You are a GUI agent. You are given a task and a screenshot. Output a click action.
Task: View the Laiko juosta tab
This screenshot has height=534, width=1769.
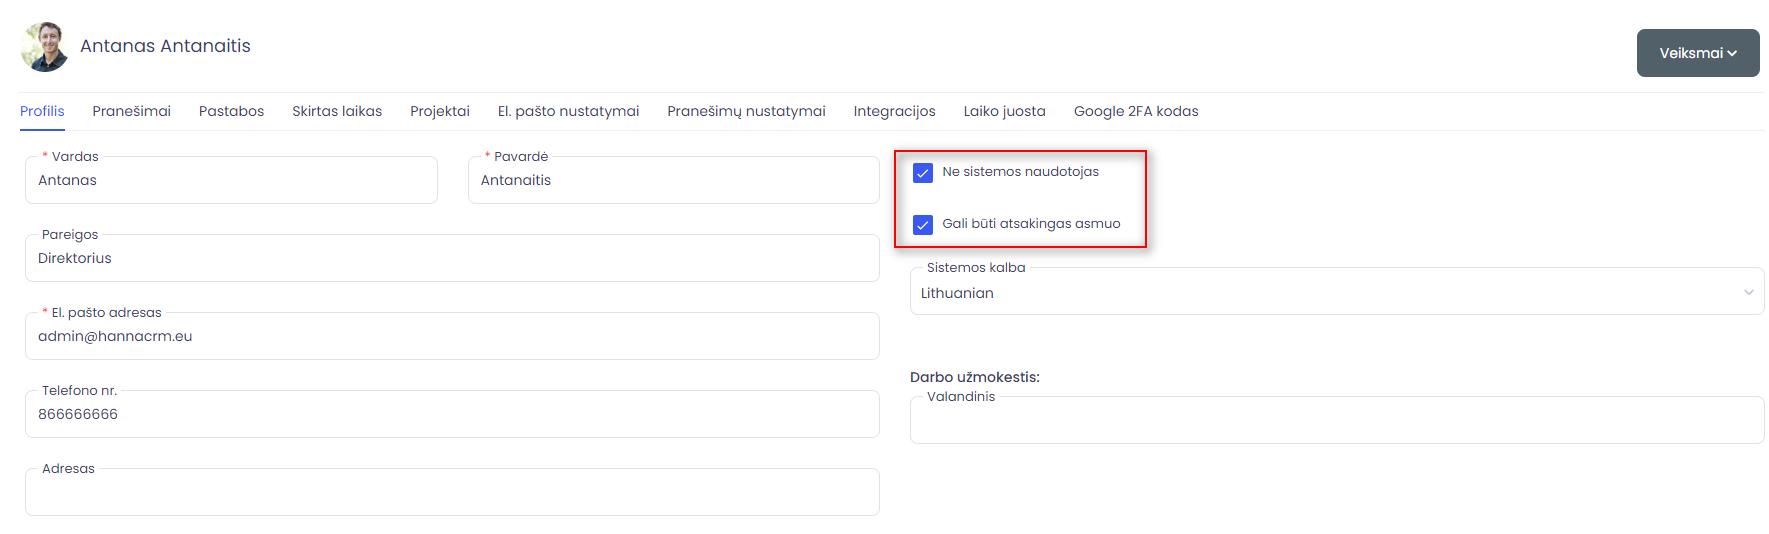click(x=1004, y=111)
